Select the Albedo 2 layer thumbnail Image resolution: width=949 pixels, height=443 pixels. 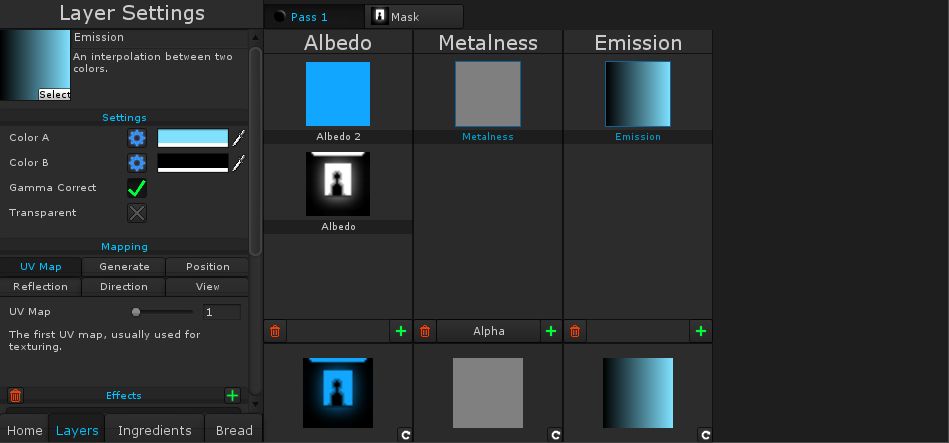point(338,94)
